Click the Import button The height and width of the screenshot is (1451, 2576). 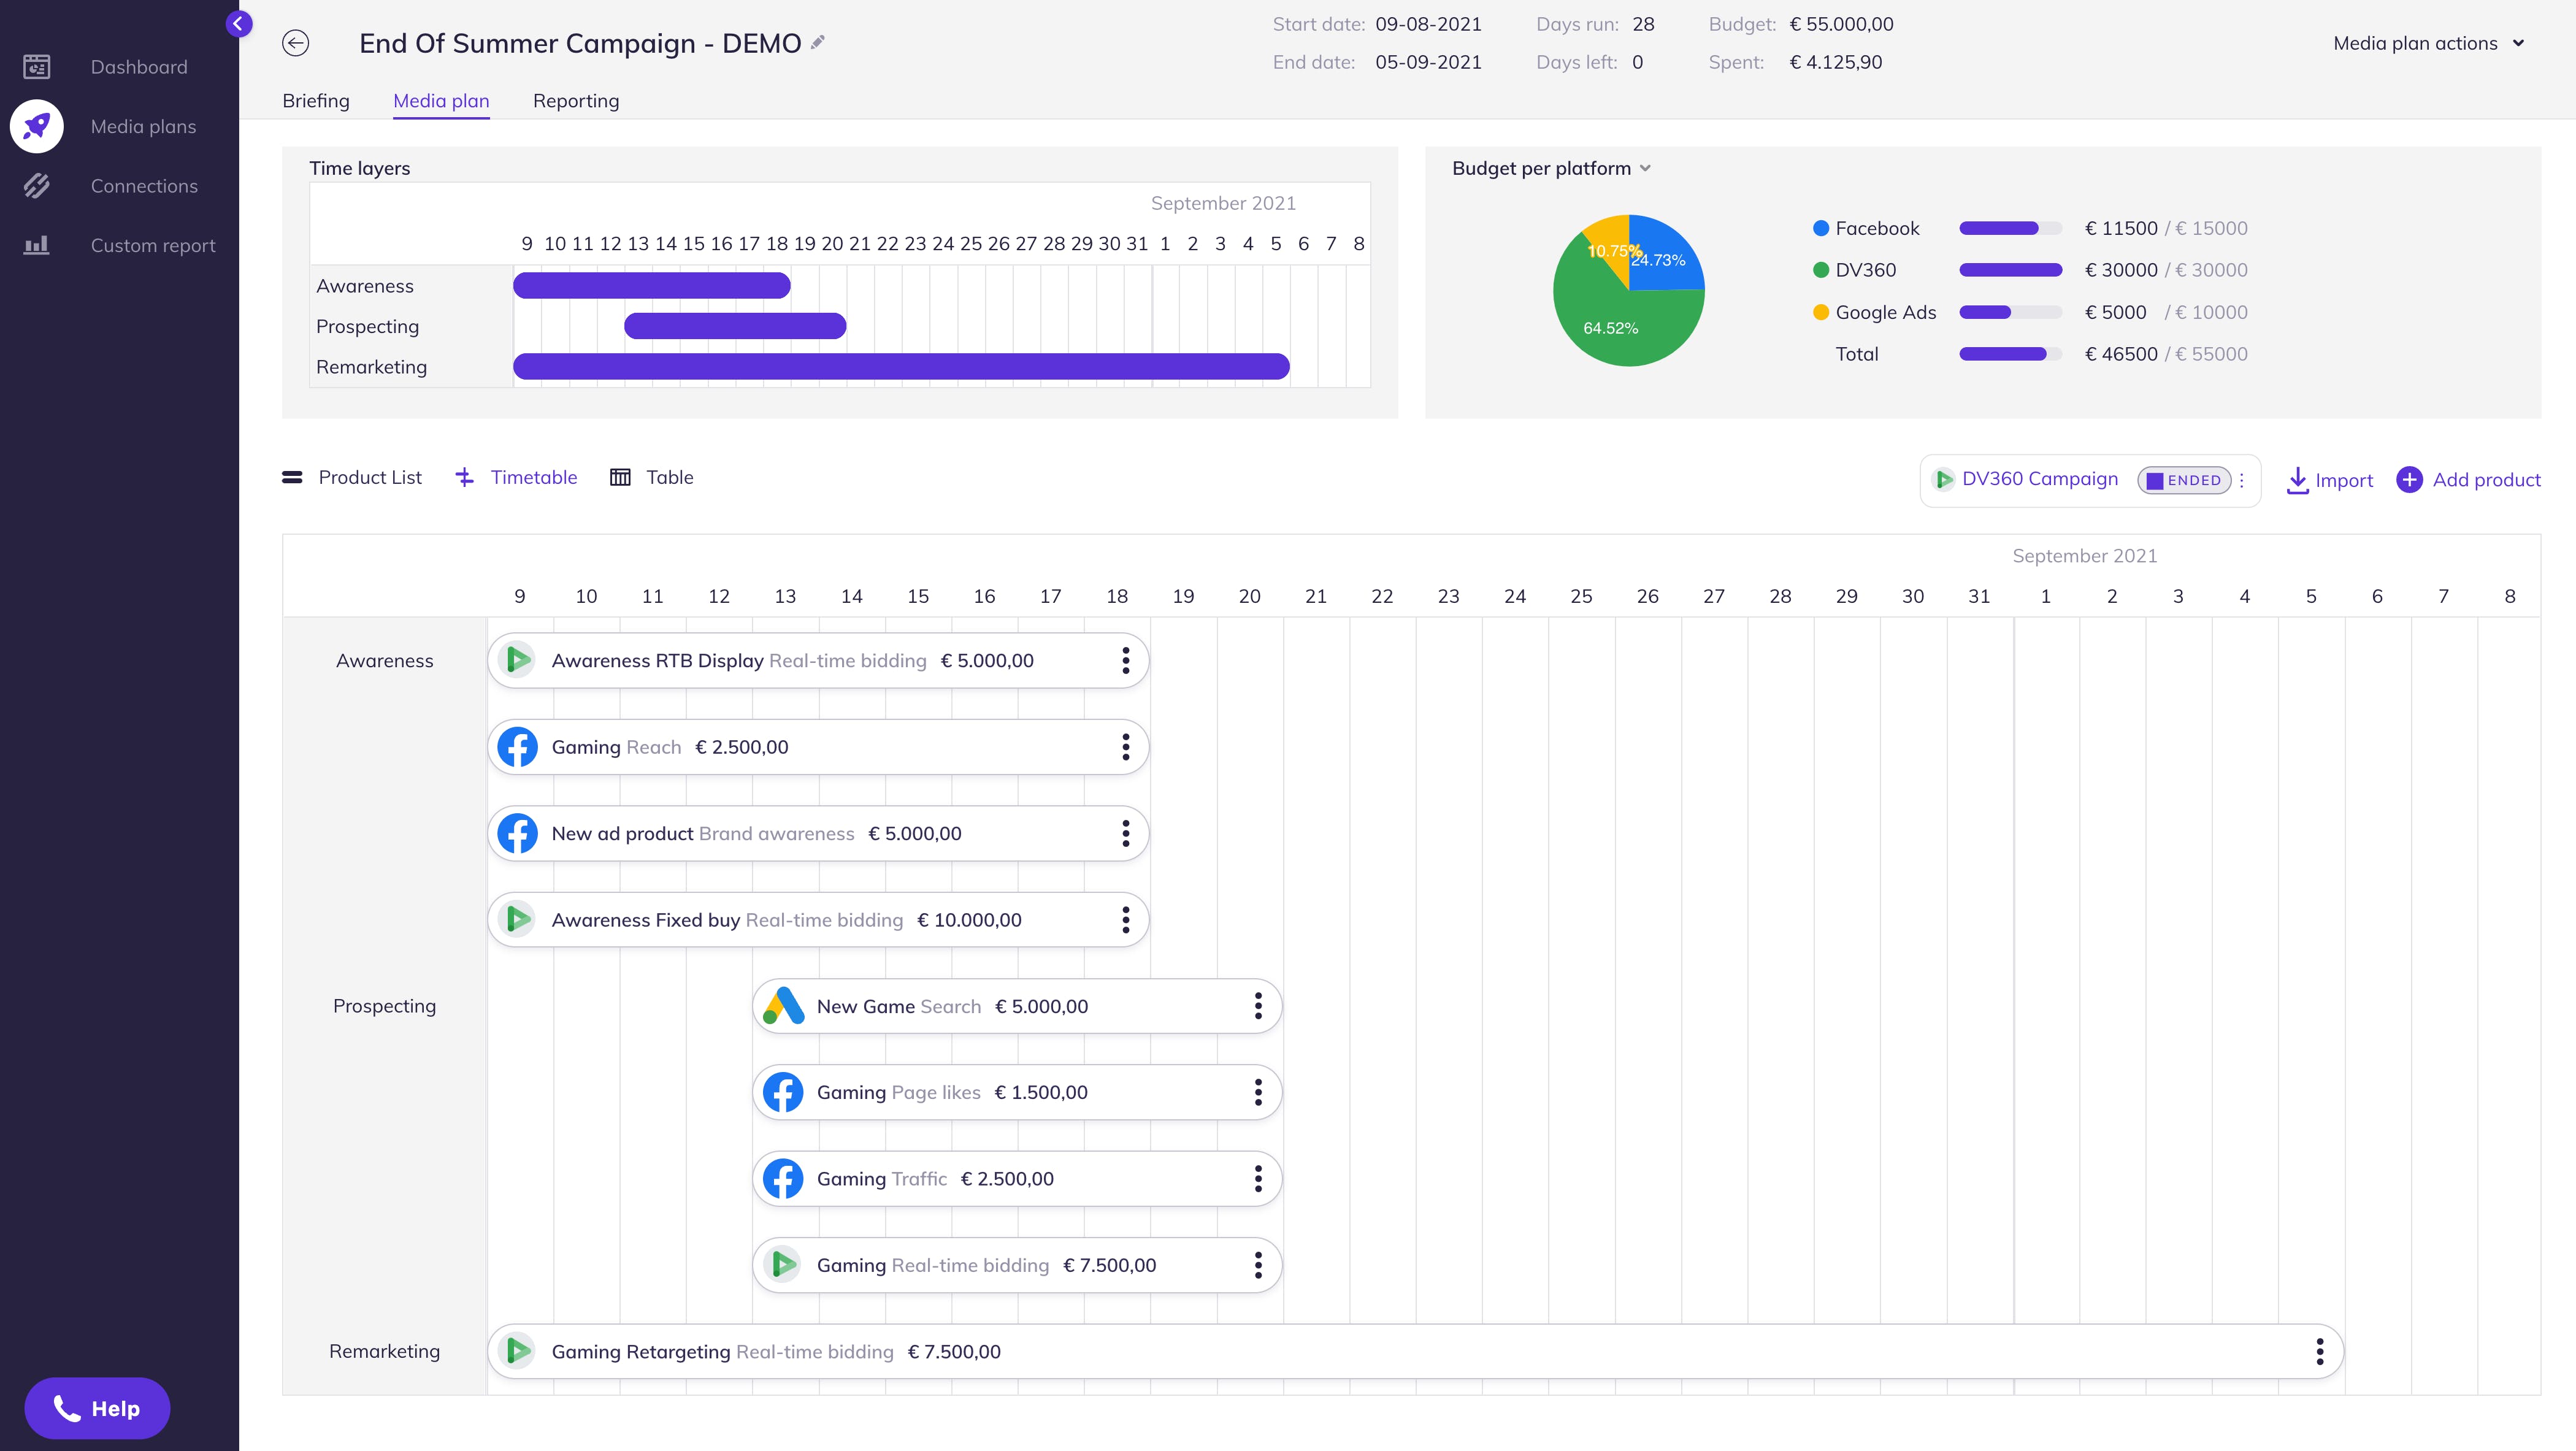click(2329, 480)
